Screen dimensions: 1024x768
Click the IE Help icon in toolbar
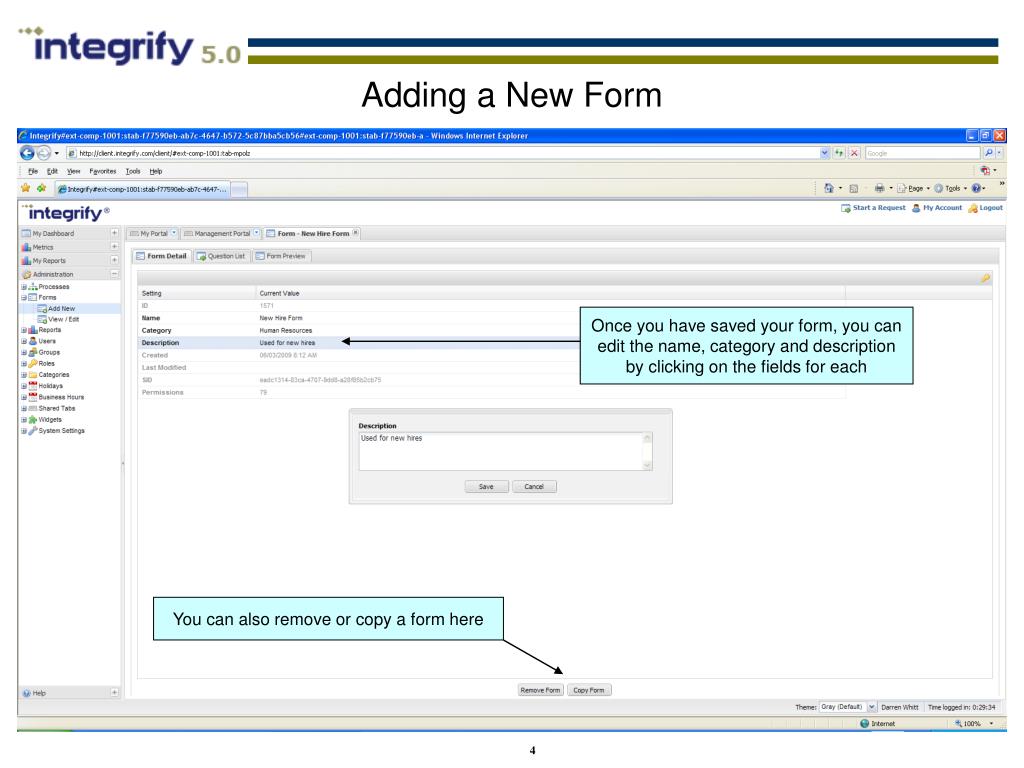[976, 188]
